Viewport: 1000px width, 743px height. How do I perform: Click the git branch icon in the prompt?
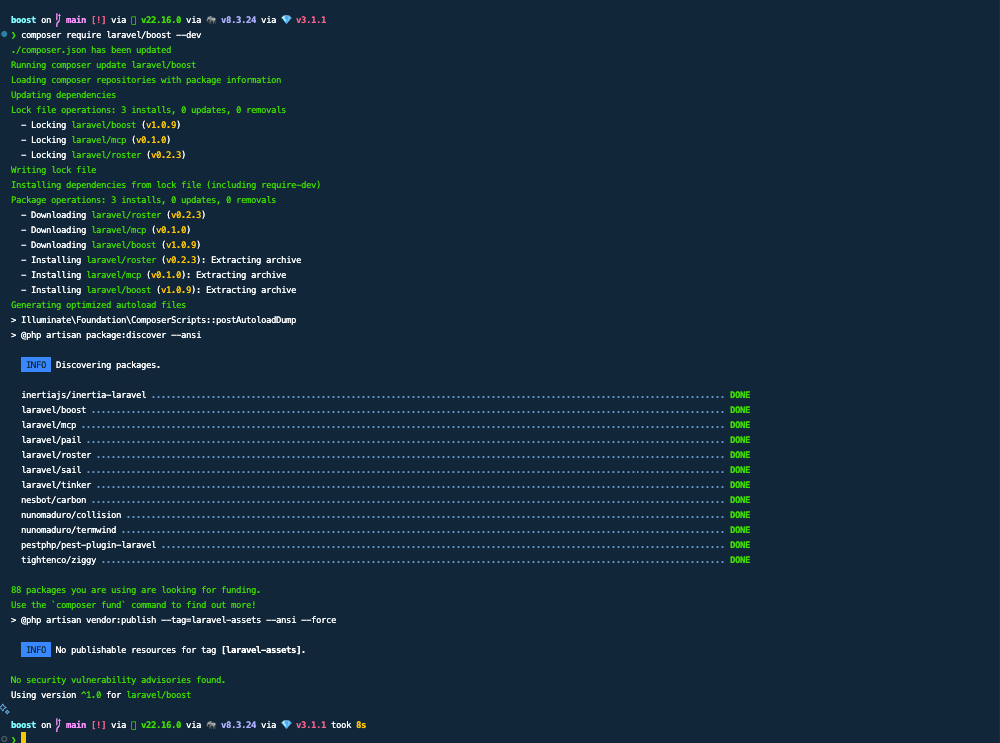[x=58, y=18]
